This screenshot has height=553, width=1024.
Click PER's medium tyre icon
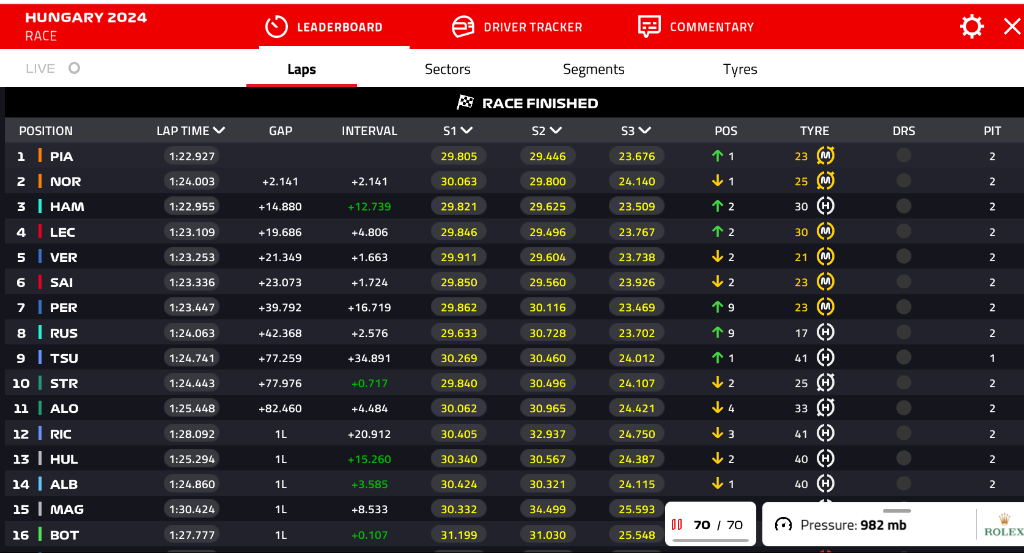click(825, 307)
